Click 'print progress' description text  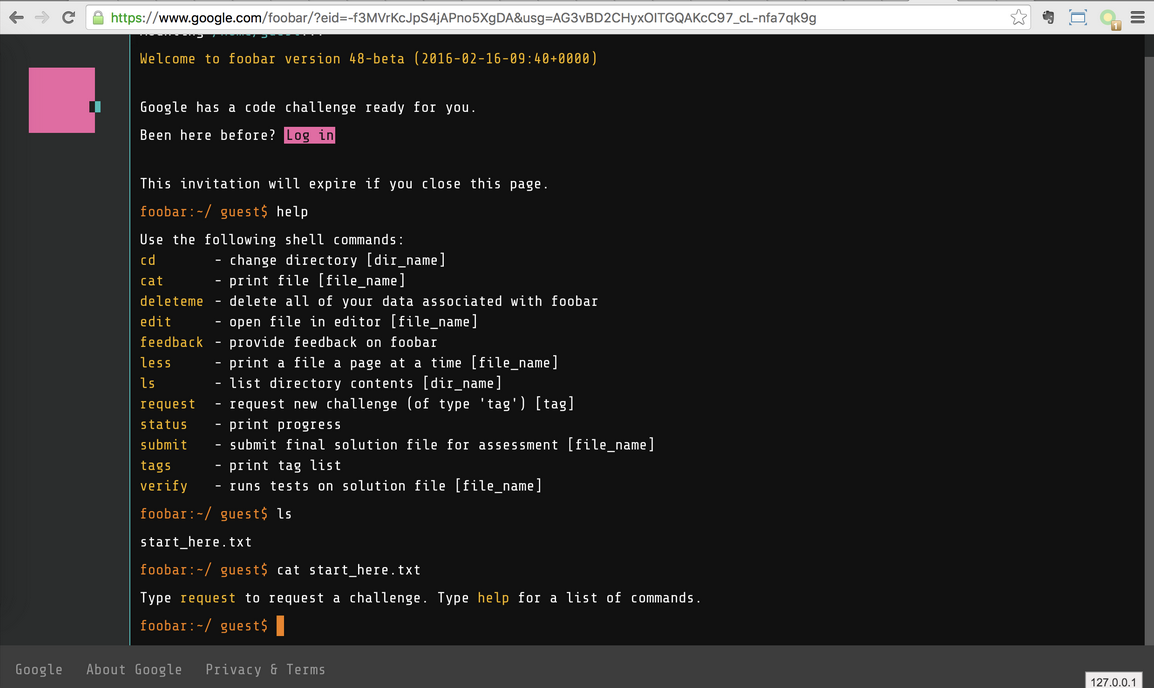coord(285,425)
